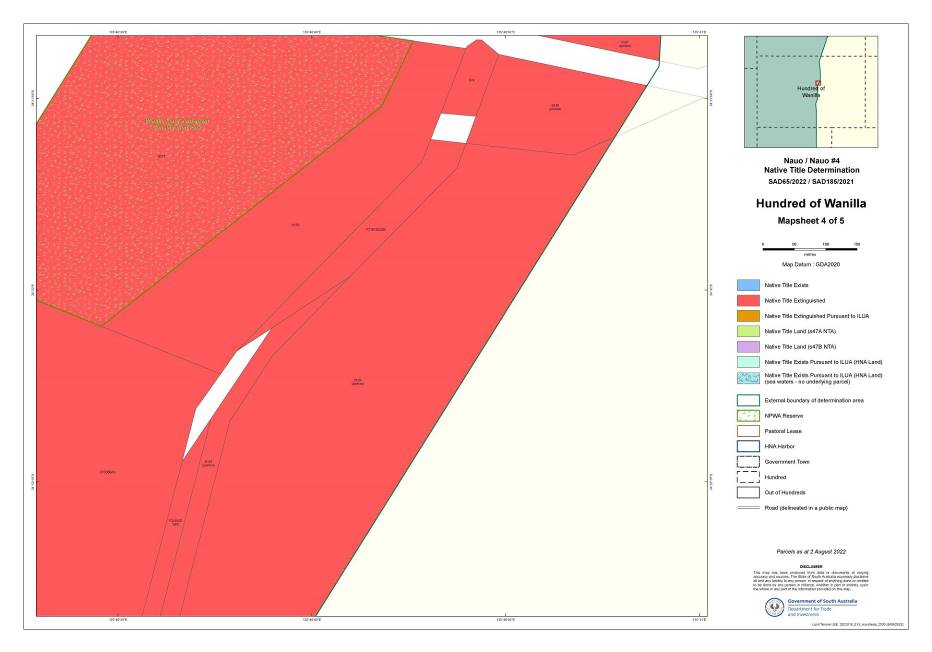The width and height of the screenshot is (932, 652).
Task: Click the green park name label on the map
Action: click(177, 125)
